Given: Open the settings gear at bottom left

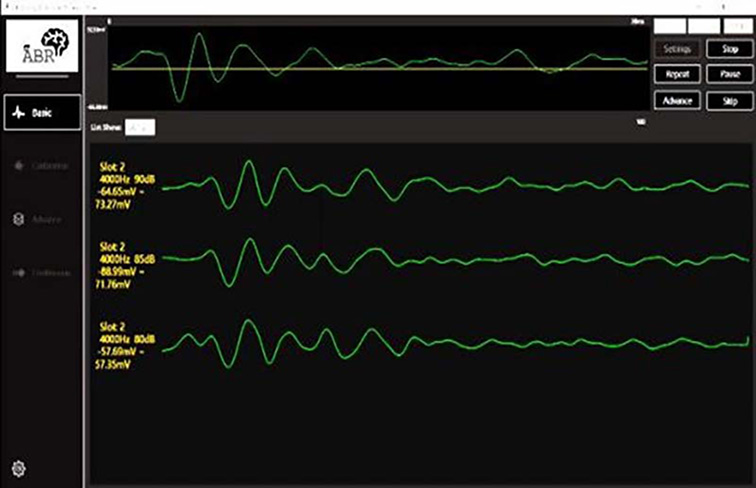Looking at the screenshot, I should (17, 468).
